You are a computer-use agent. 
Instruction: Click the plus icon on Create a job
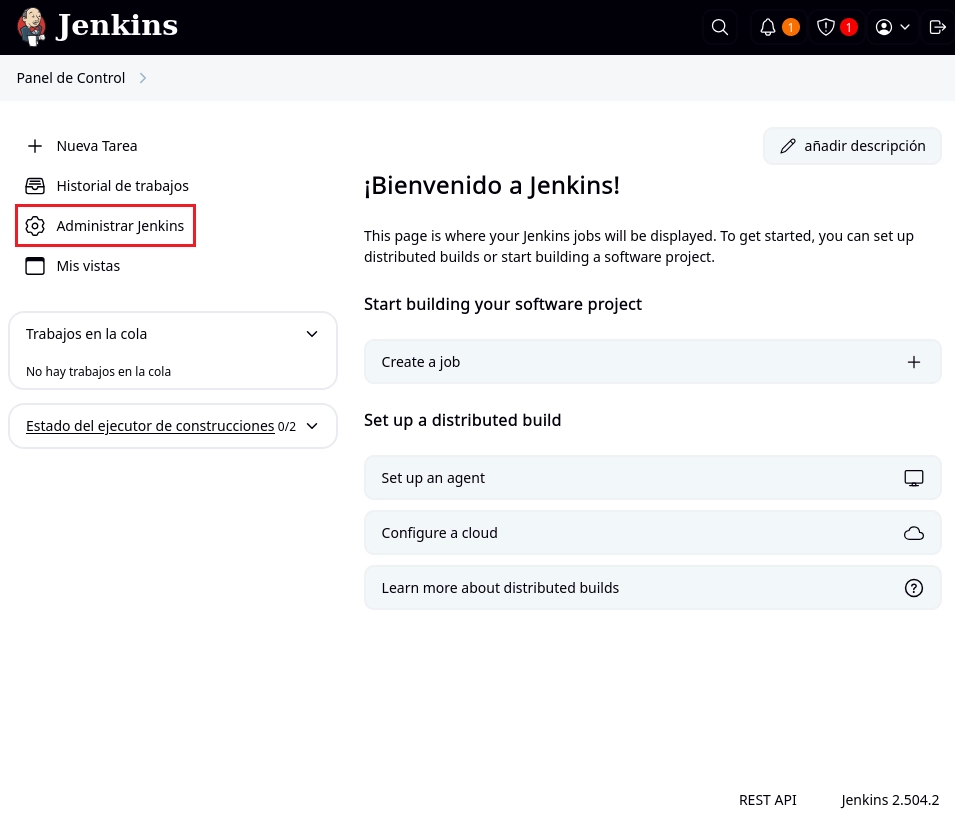click(914, 363)
